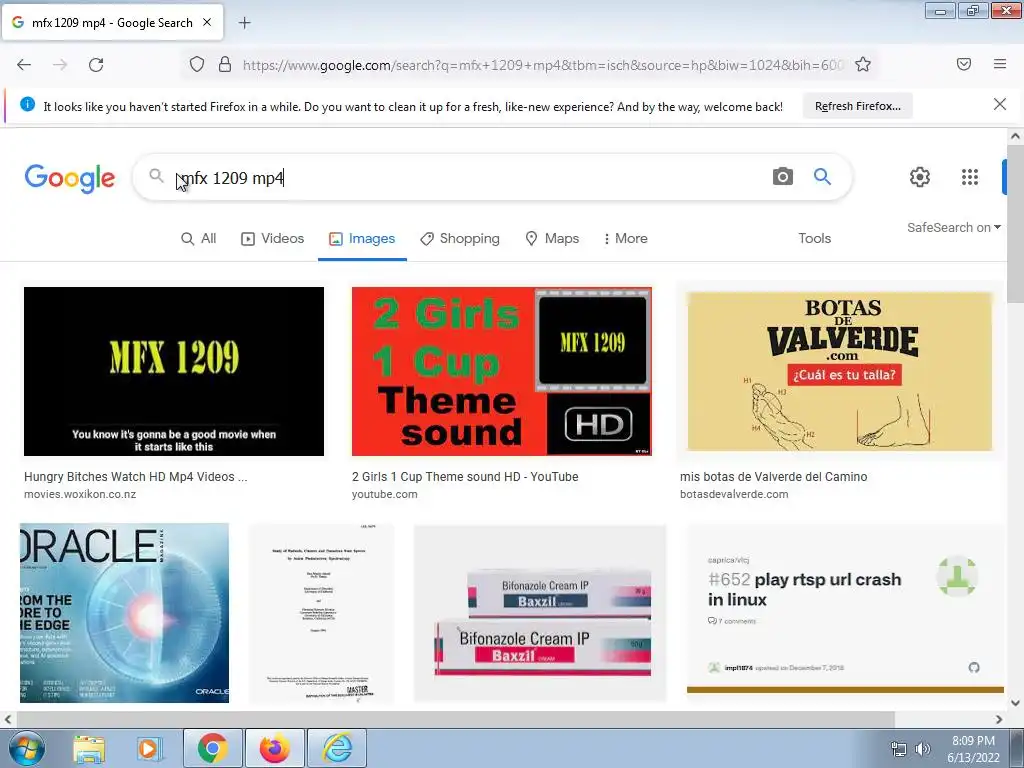Open Google quick settings gear
This screenshot has width=1024, height=768.
point(920,177)
